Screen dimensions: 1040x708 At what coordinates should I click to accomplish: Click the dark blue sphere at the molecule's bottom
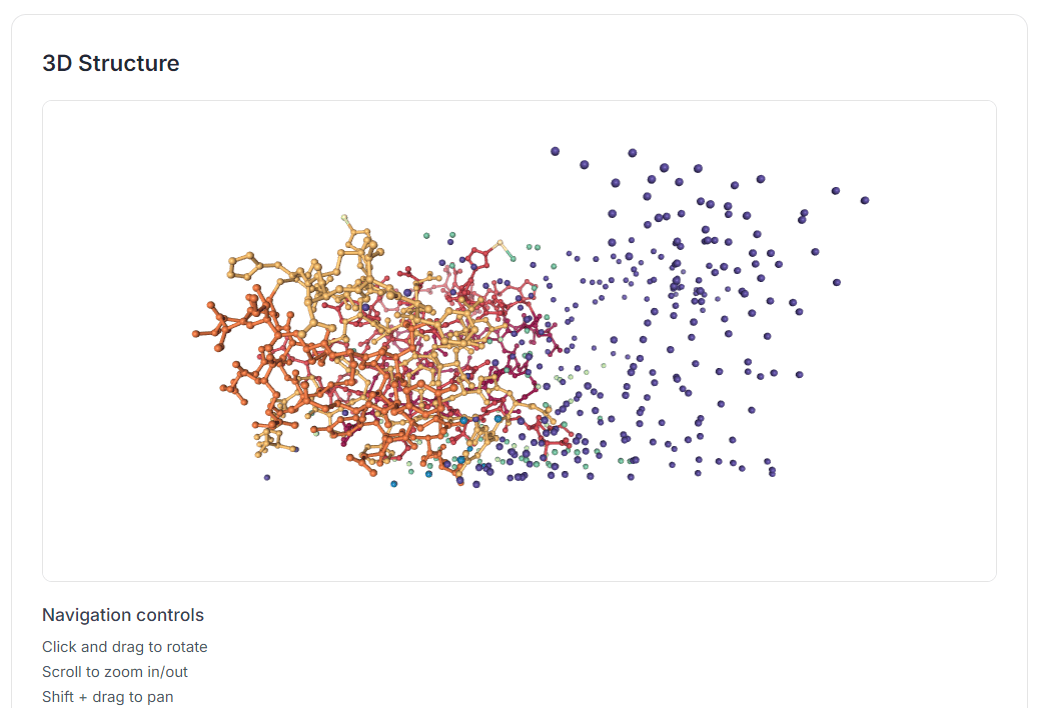tap(394, 484)
